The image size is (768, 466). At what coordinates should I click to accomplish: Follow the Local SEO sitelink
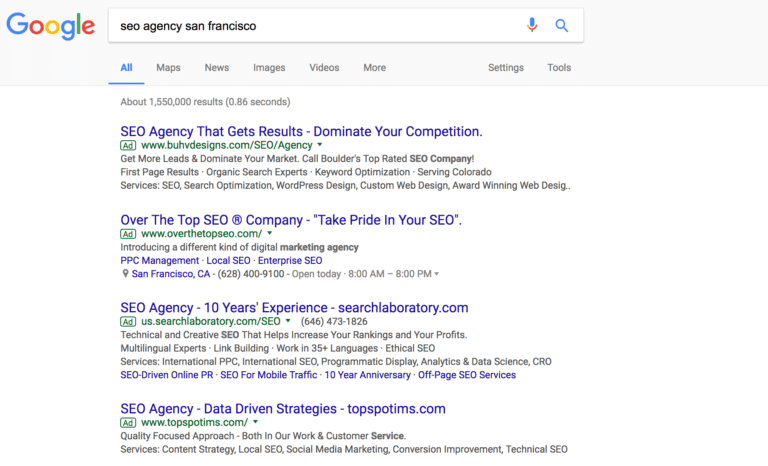tap(228, 261)
